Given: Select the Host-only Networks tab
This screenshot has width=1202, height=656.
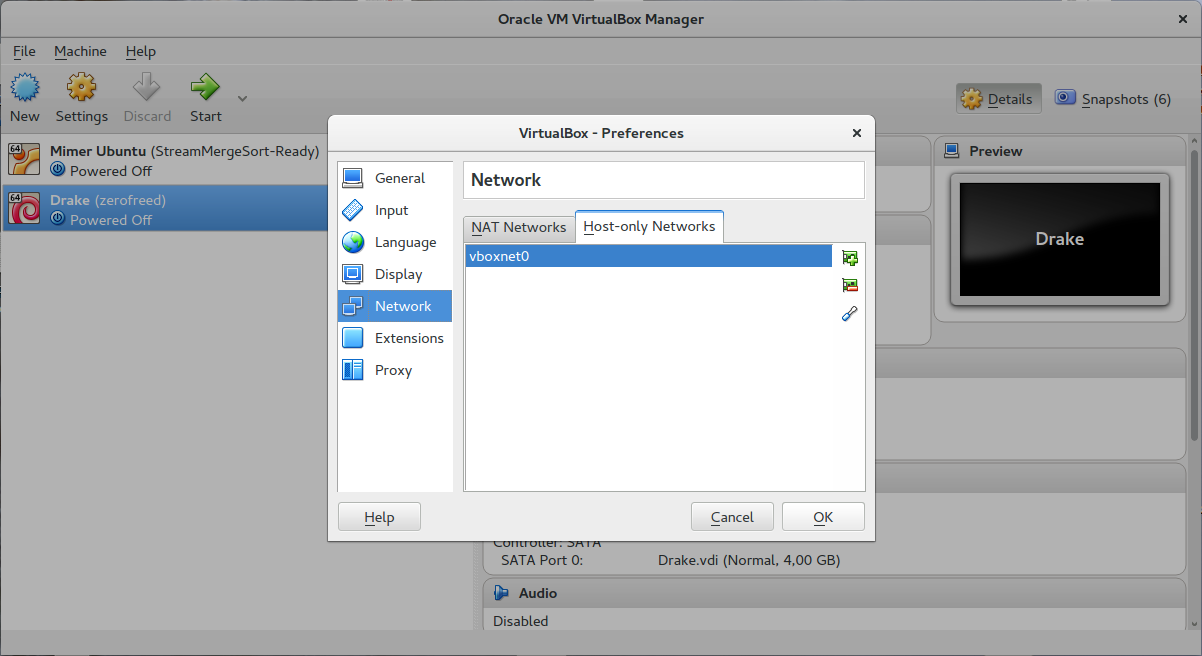Looking at the screenshot, I should click(649, 226).
